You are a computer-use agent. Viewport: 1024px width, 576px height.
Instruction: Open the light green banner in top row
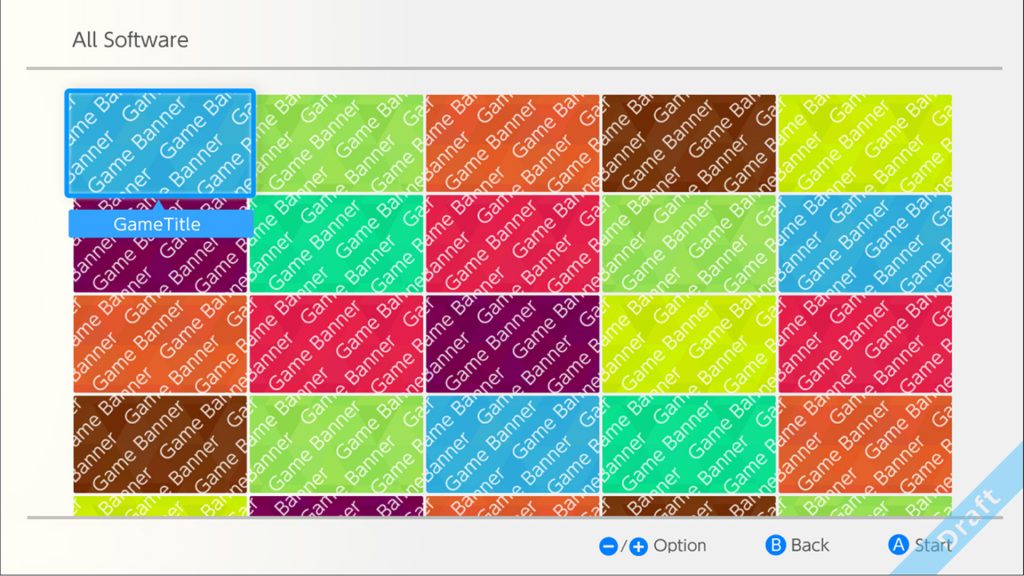[337, 143]
